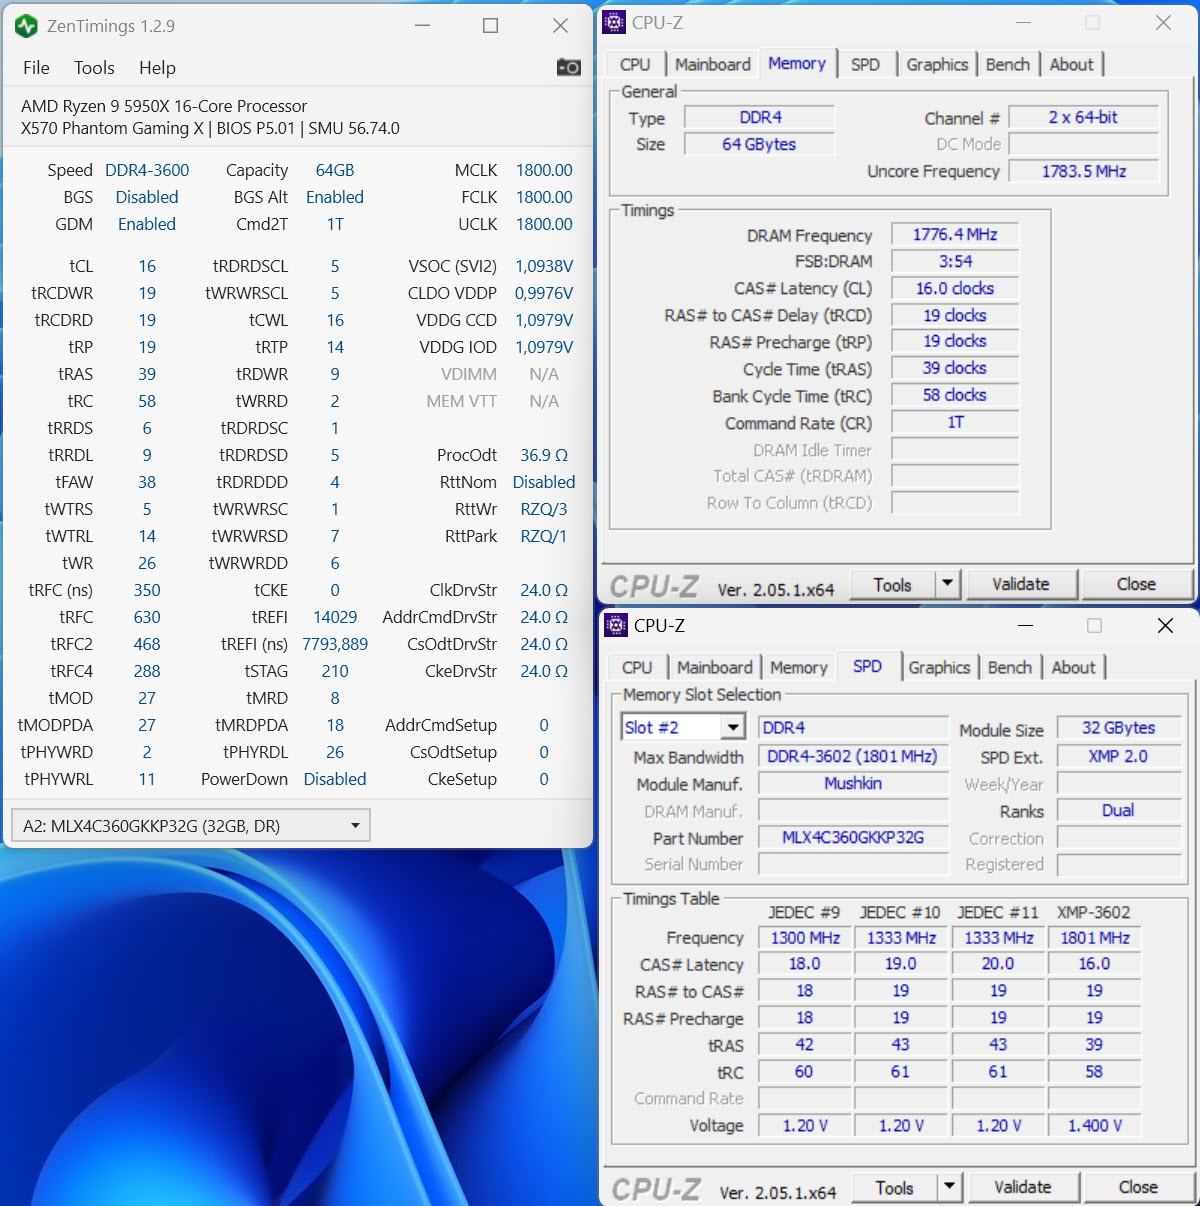Click the Part Number MLX4C360GKKP32G field
1200x1206 pixels.
click(852, 837)
